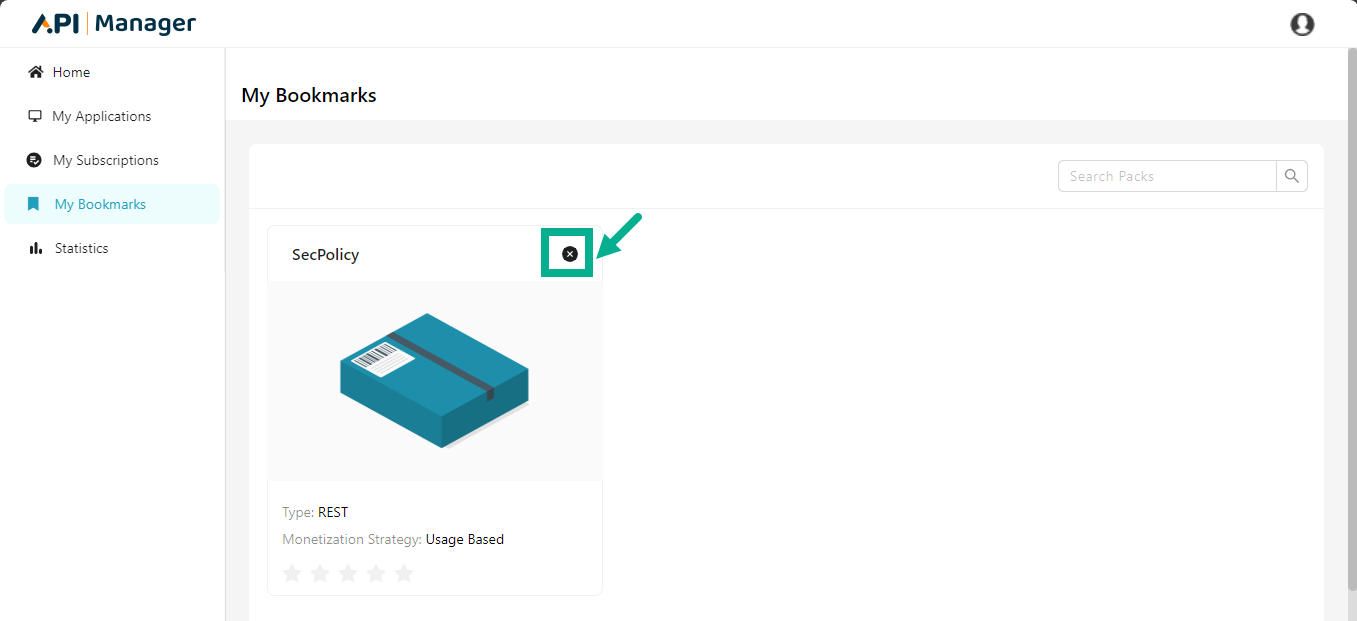Viewport: 1357px width, 621px height.
Task: Click the My Subscriptions round icon
Action: [34, 160]
